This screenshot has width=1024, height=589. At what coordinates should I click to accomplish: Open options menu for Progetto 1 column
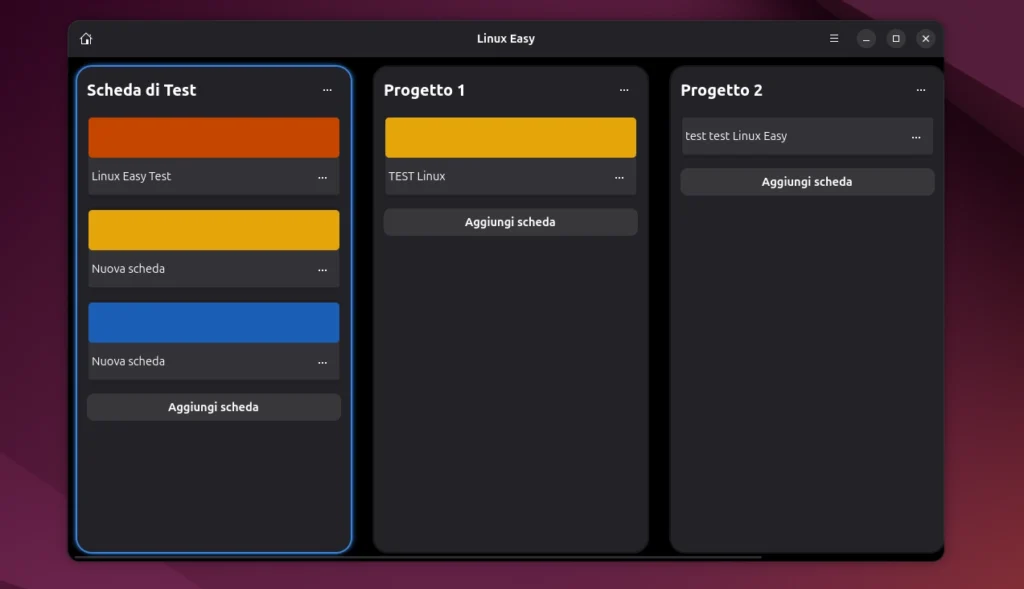tap(623, 90)
